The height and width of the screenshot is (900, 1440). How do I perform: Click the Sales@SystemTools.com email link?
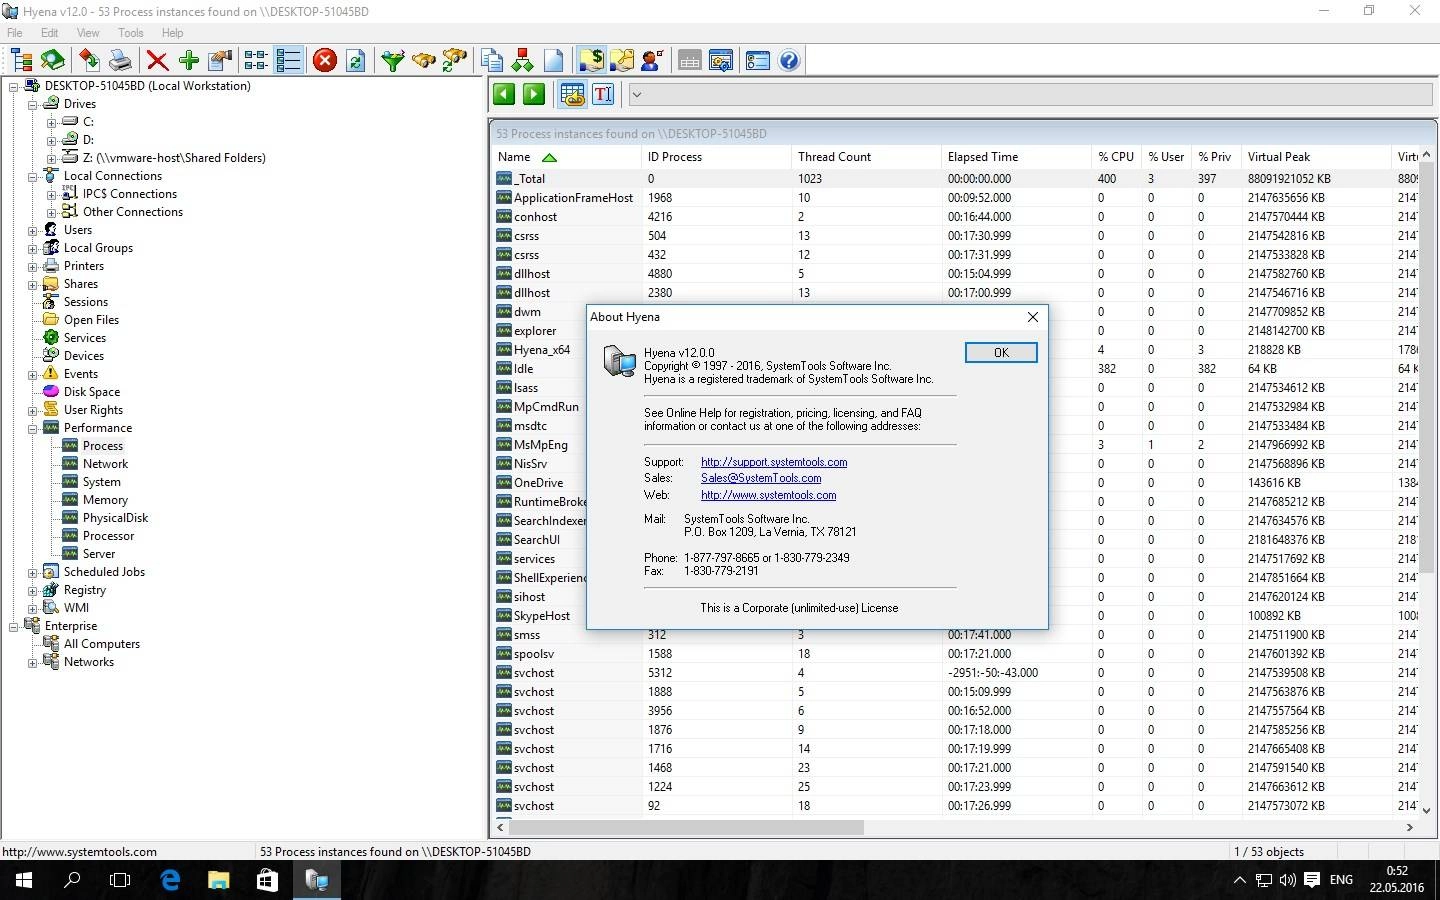click(x=761, y=478)
